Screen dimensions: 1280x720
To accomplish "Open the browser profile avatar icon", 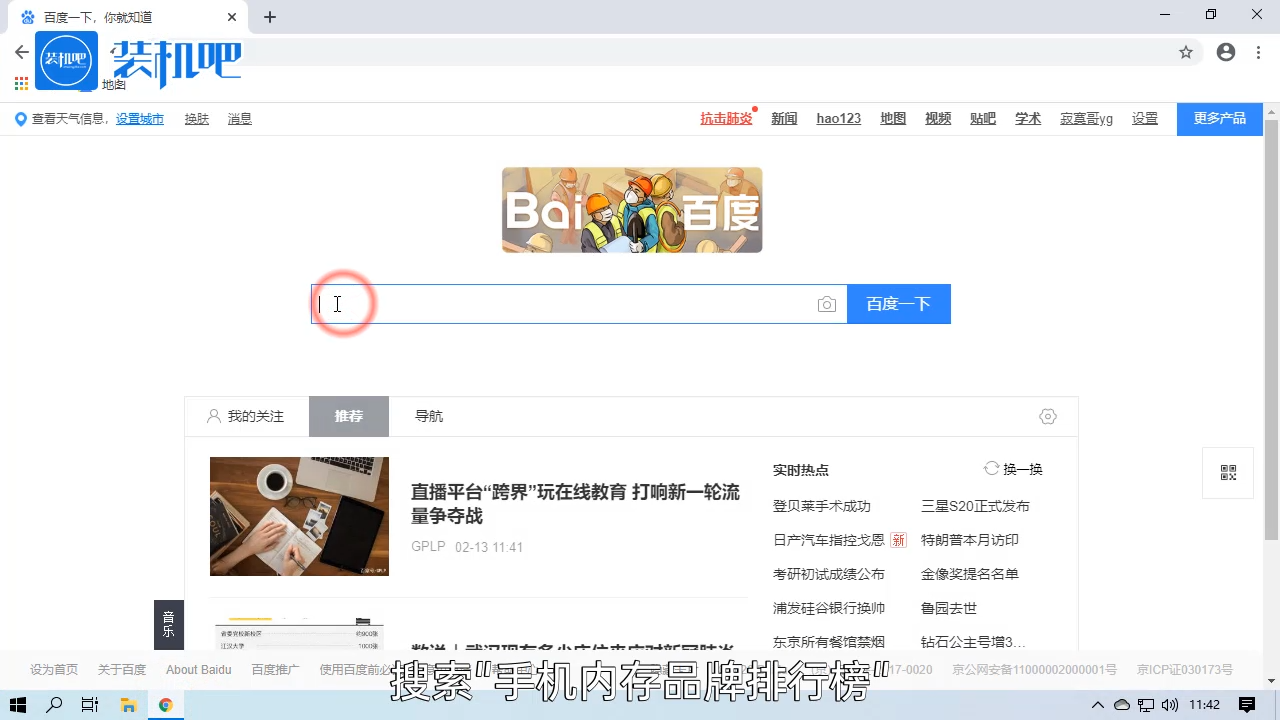I will (x=1226, y=52).
